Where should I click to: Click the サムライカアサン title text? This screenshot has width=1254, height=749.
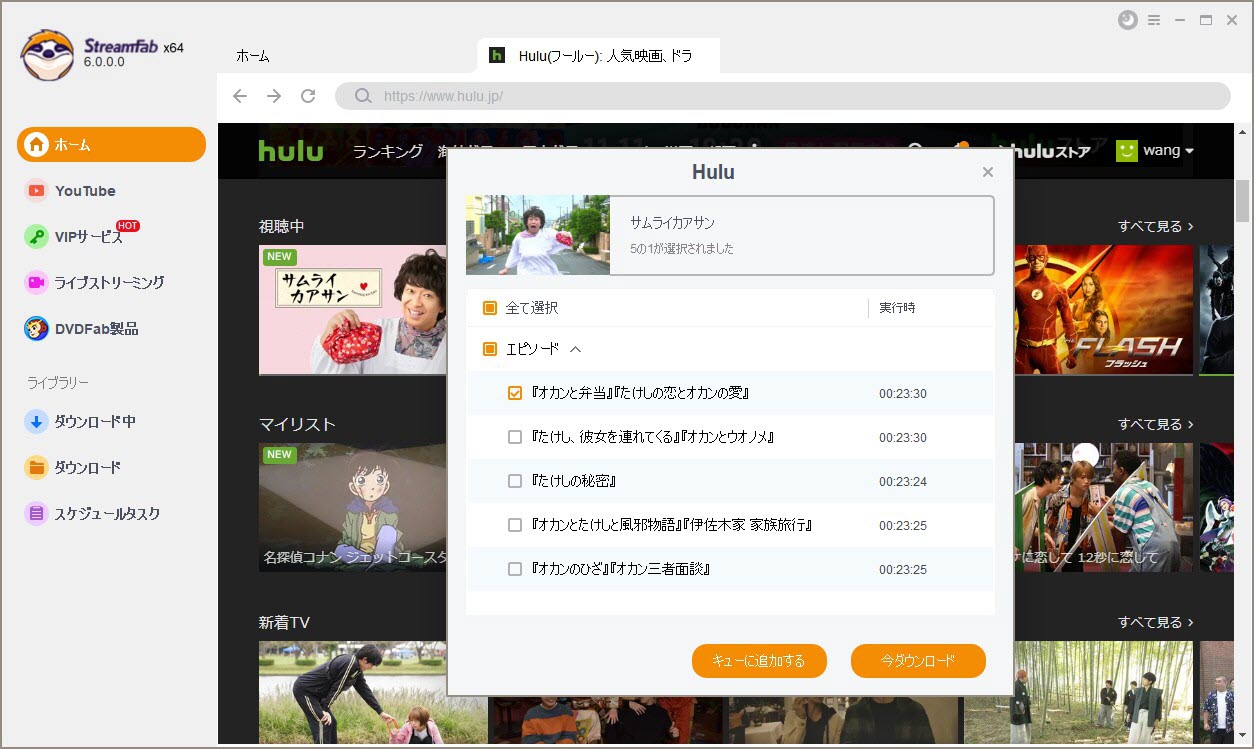(673, 223)
